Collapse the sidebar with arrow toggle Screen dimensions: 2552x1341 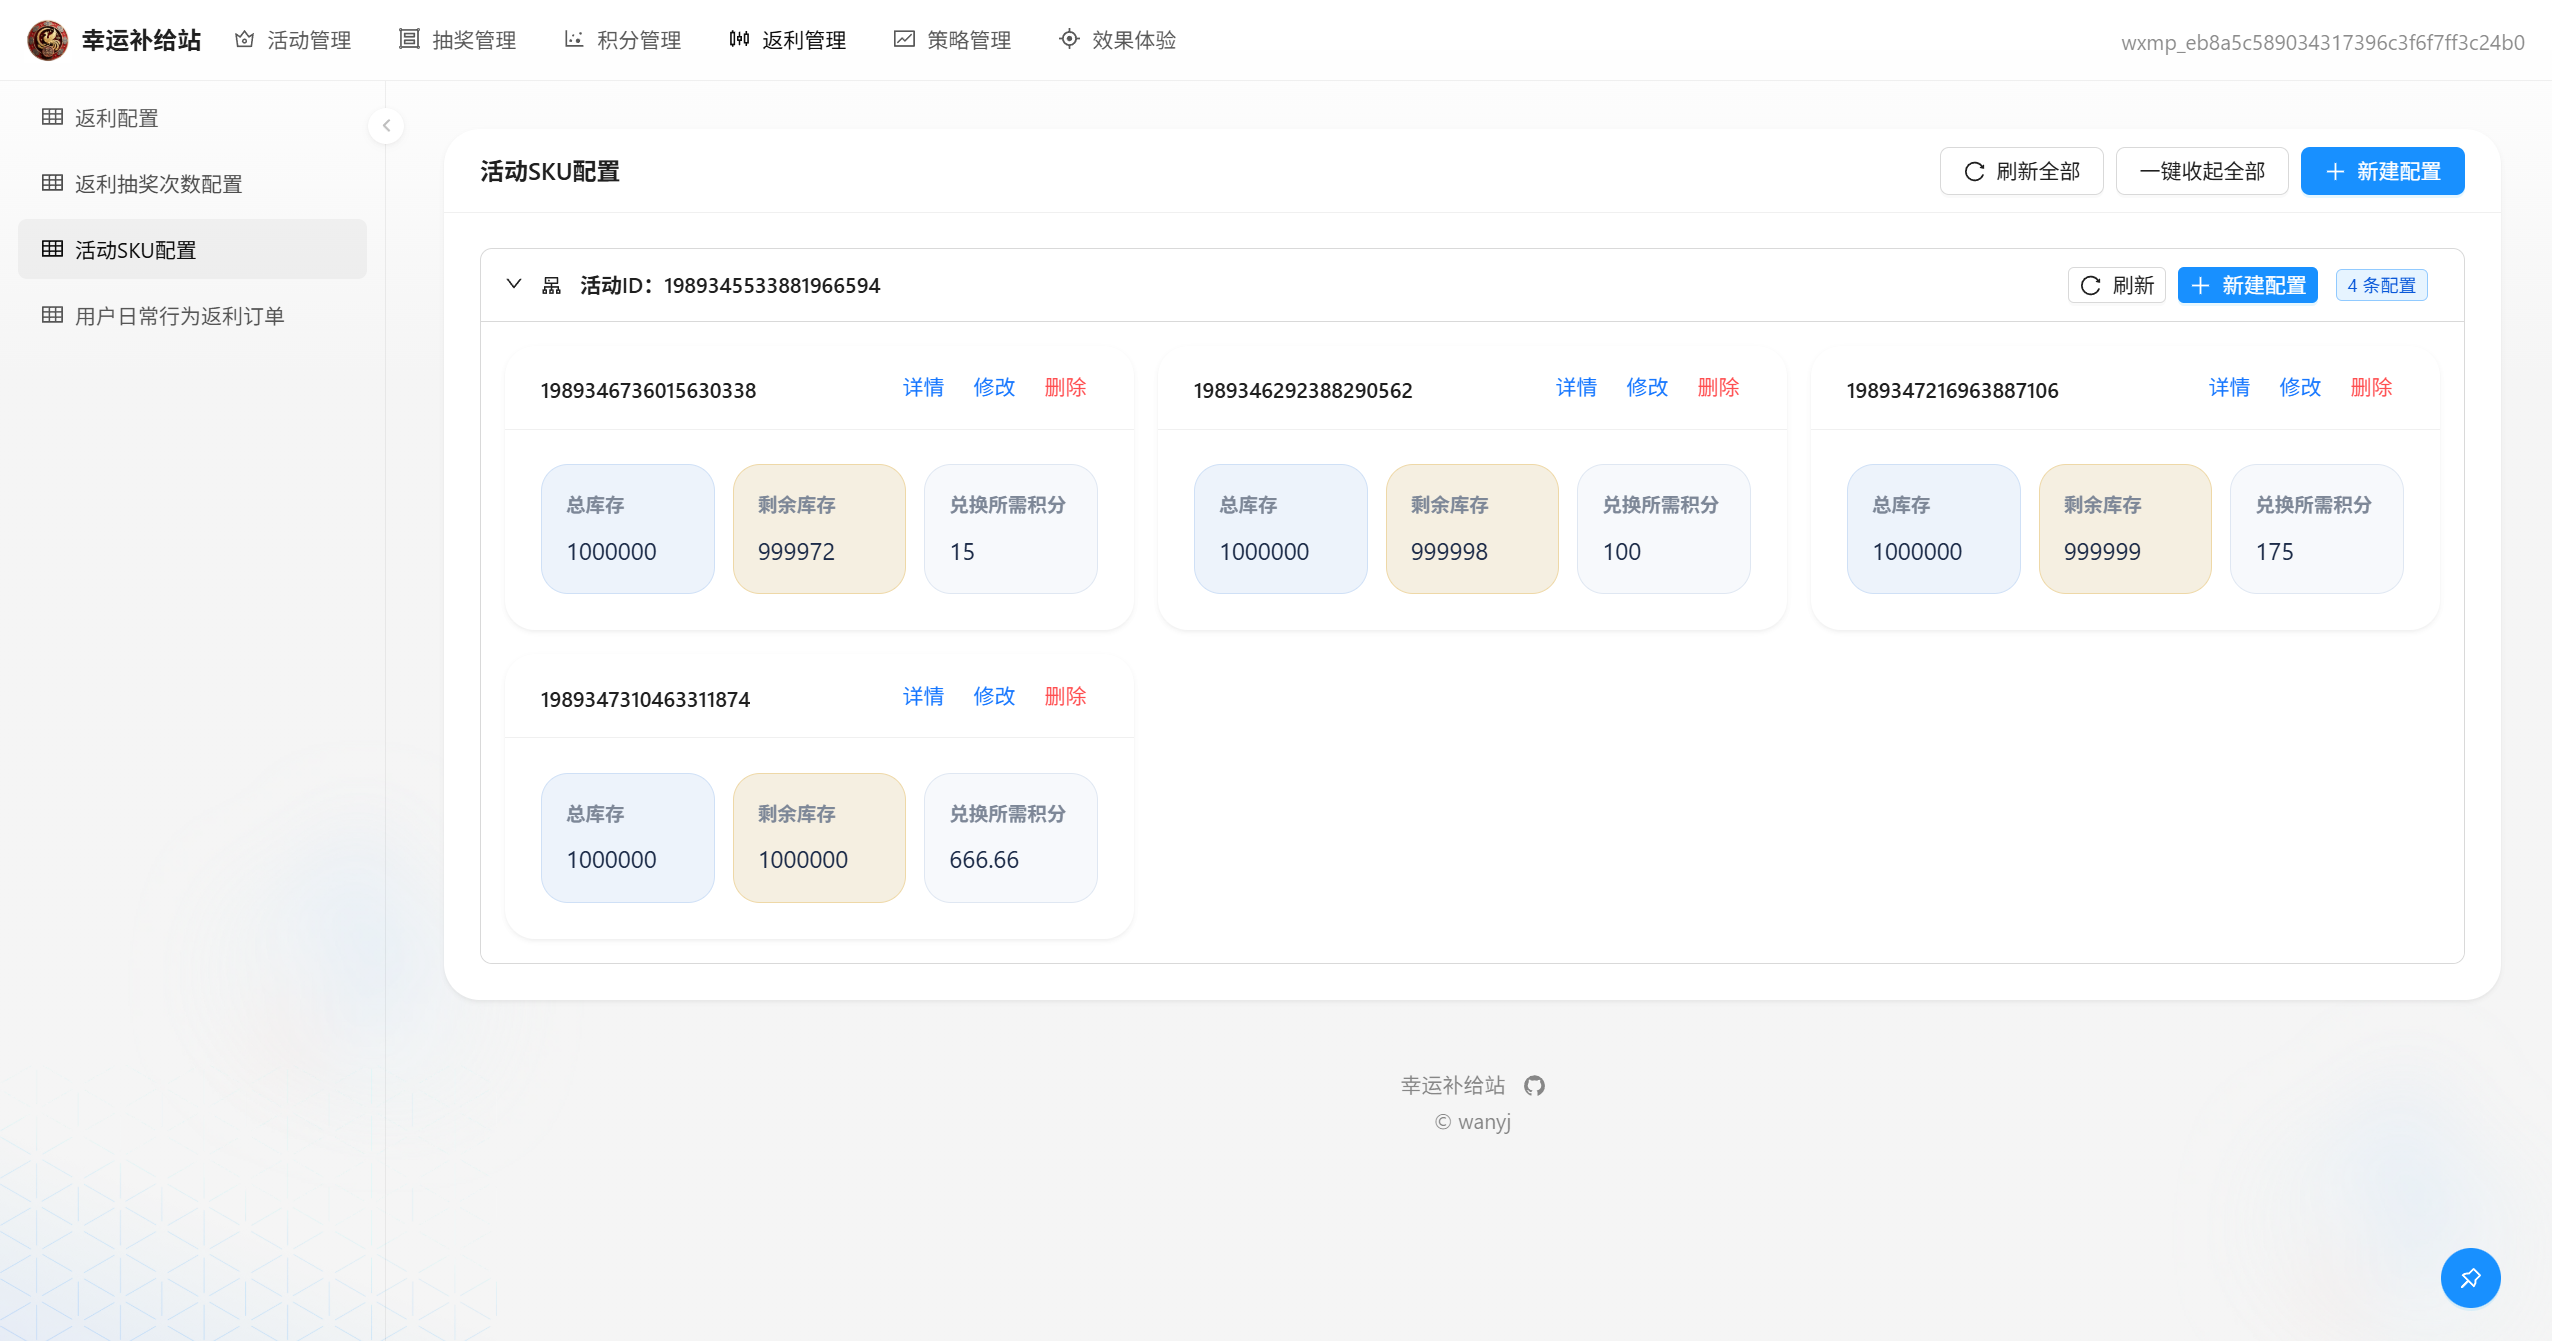(x=386, y=126)
